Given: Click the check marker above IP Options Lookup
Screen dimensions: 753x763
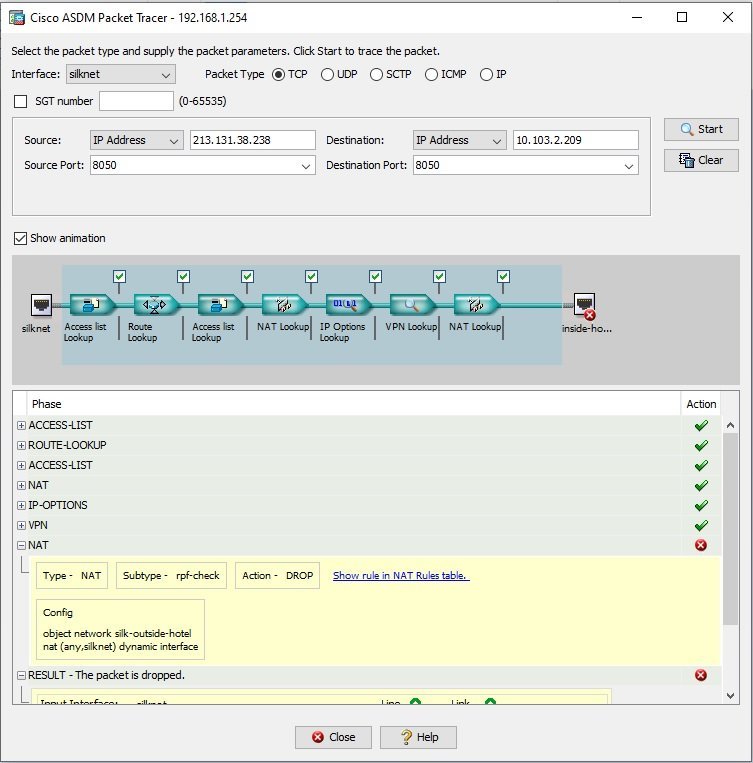Looking at the screenshot, I should click(x=375, y=277).
